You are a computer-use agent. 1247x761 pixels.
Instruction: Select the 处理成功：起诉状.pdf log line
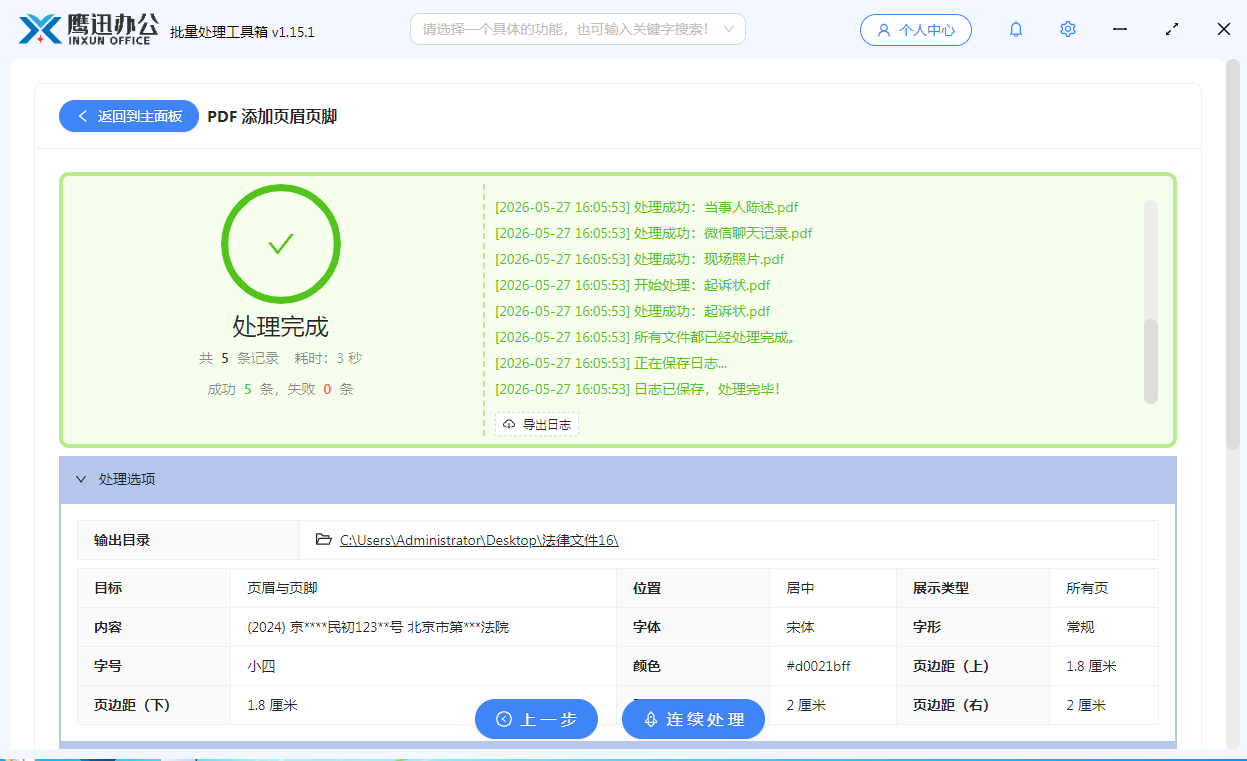[x=632, y=311]
